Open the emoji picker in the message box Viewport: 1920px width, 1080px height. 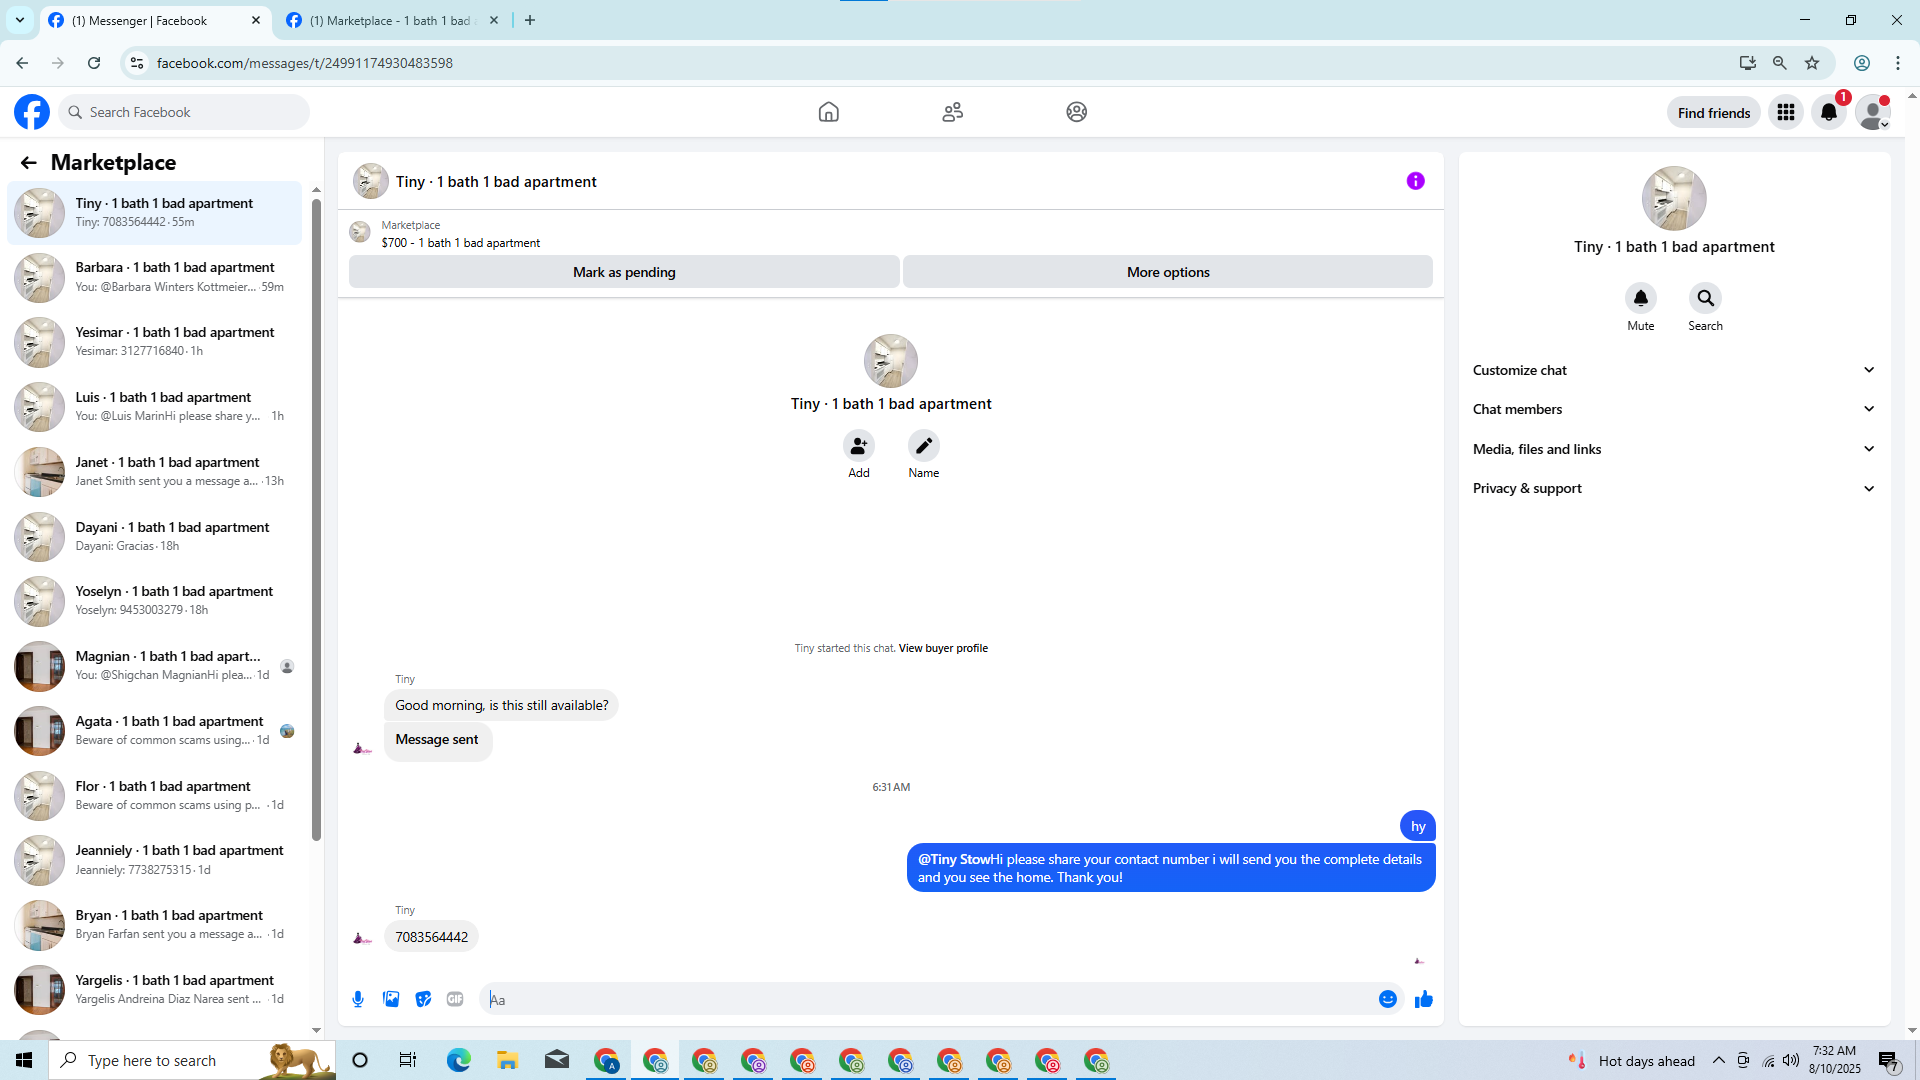pyautogui.click(x=1387, y=999)
